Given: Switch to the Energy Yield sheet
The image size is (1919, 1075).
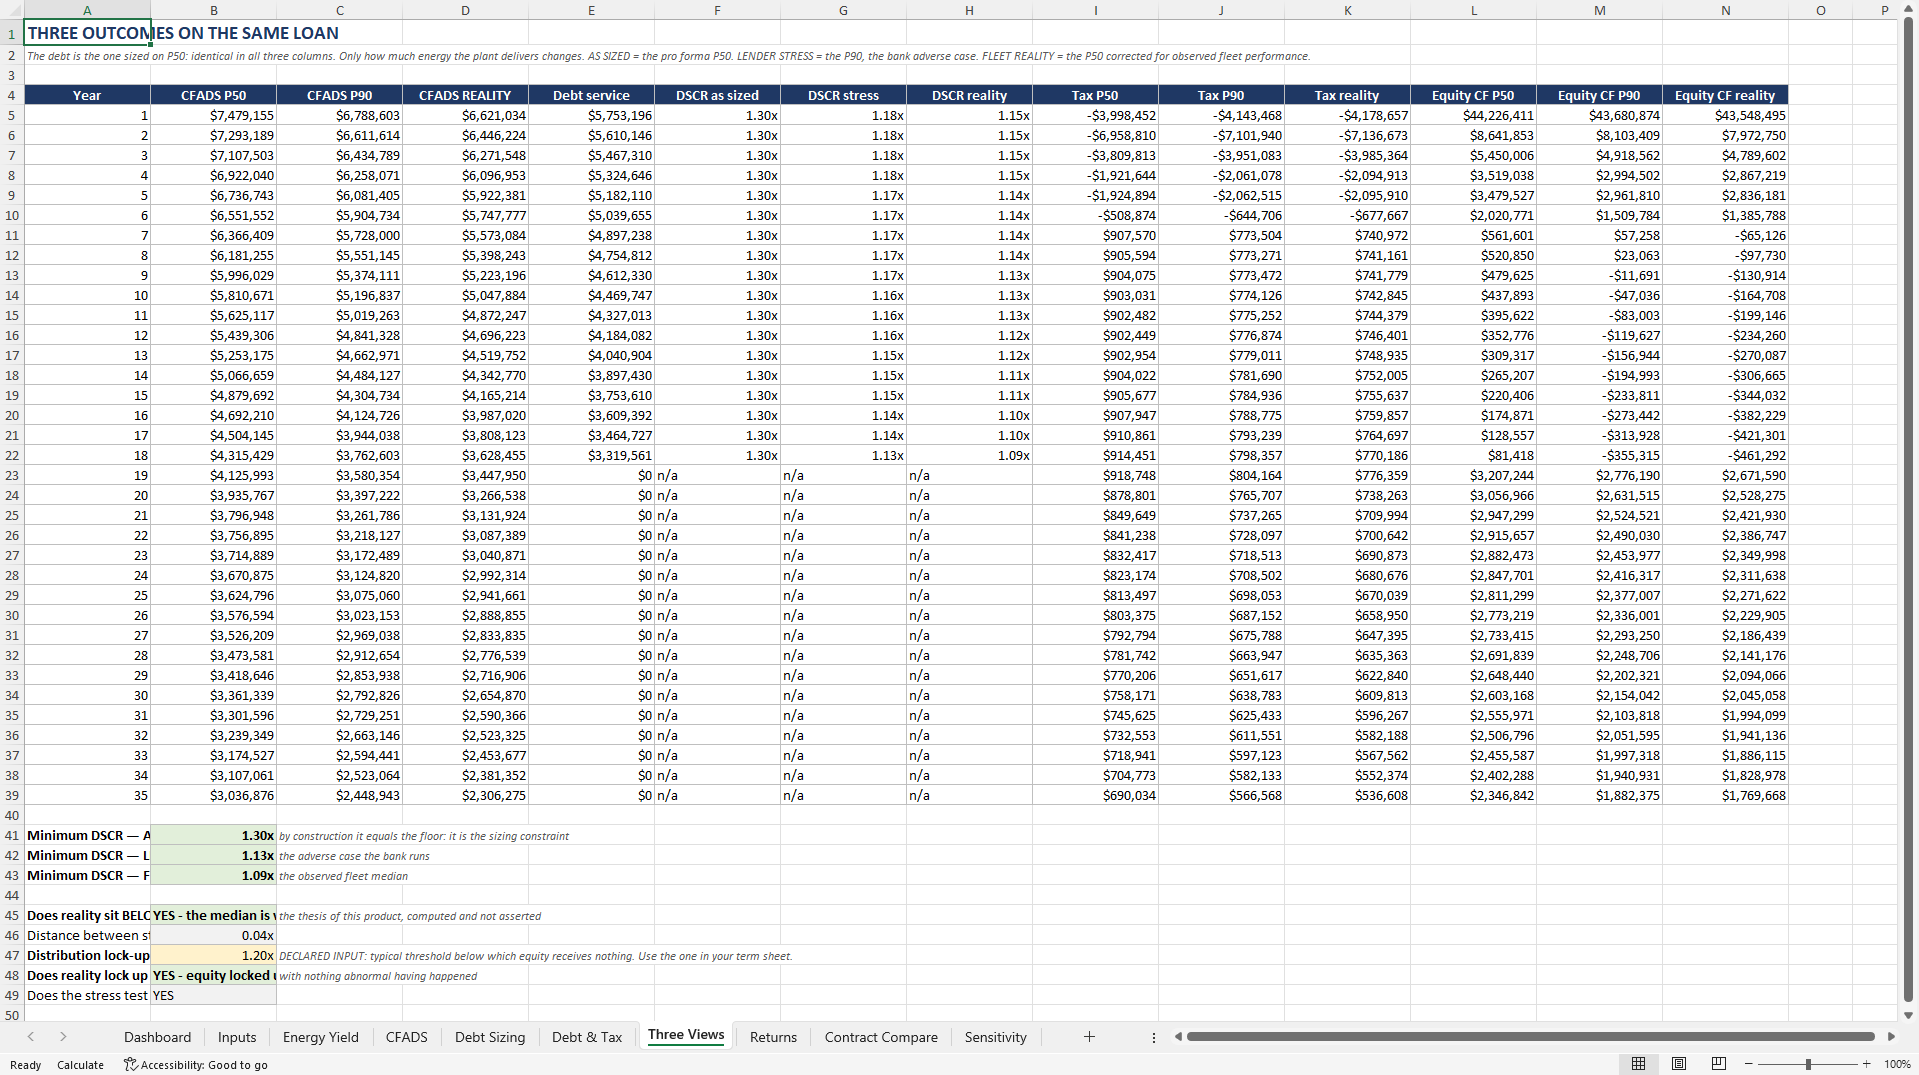Looking at the screenshot, I should [x=320, y=1037].
